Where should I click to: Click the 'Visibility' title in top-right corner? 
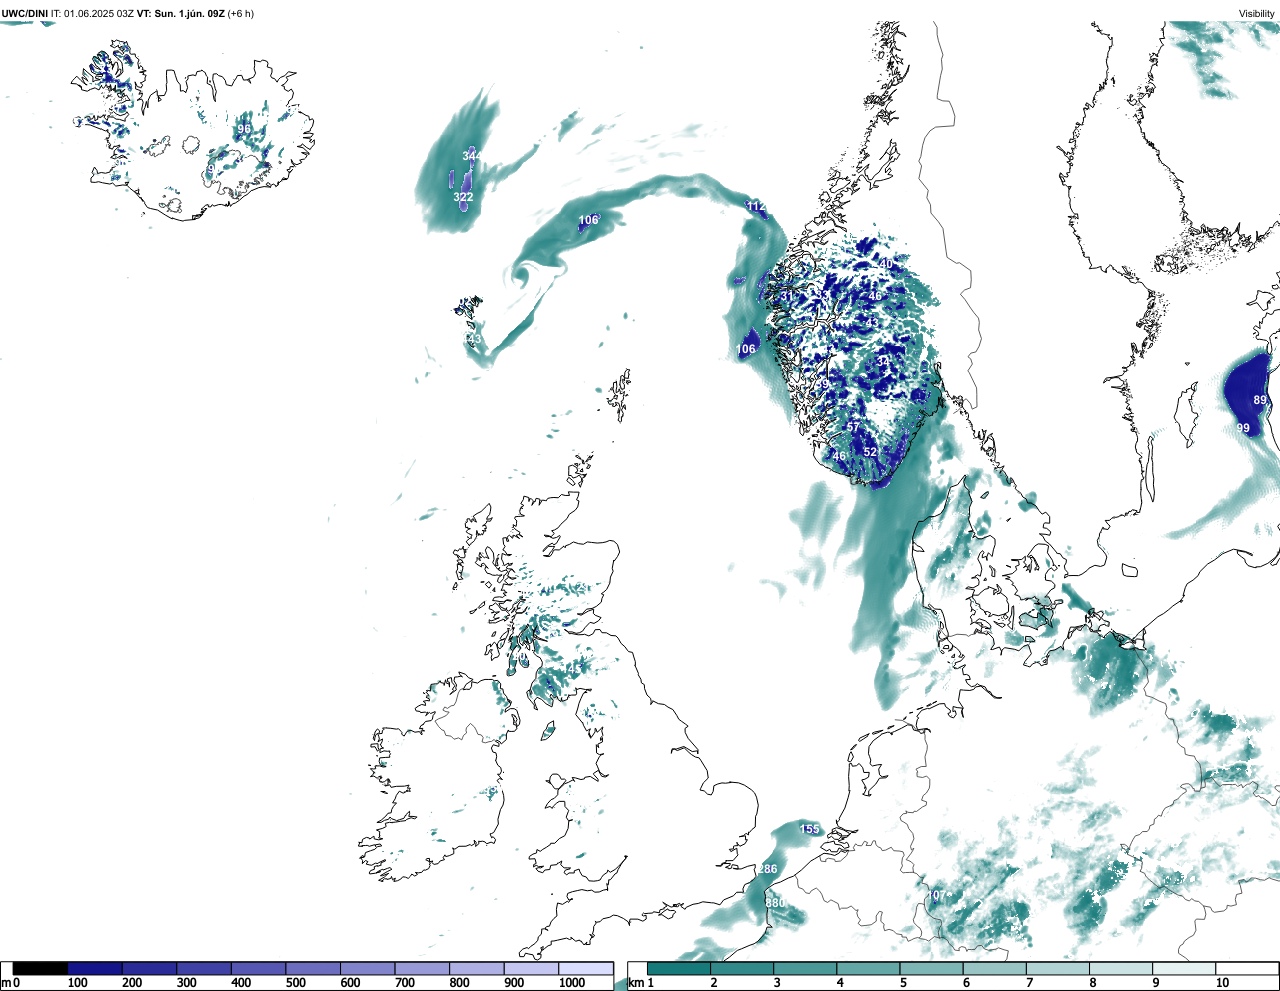point(1257,13)
